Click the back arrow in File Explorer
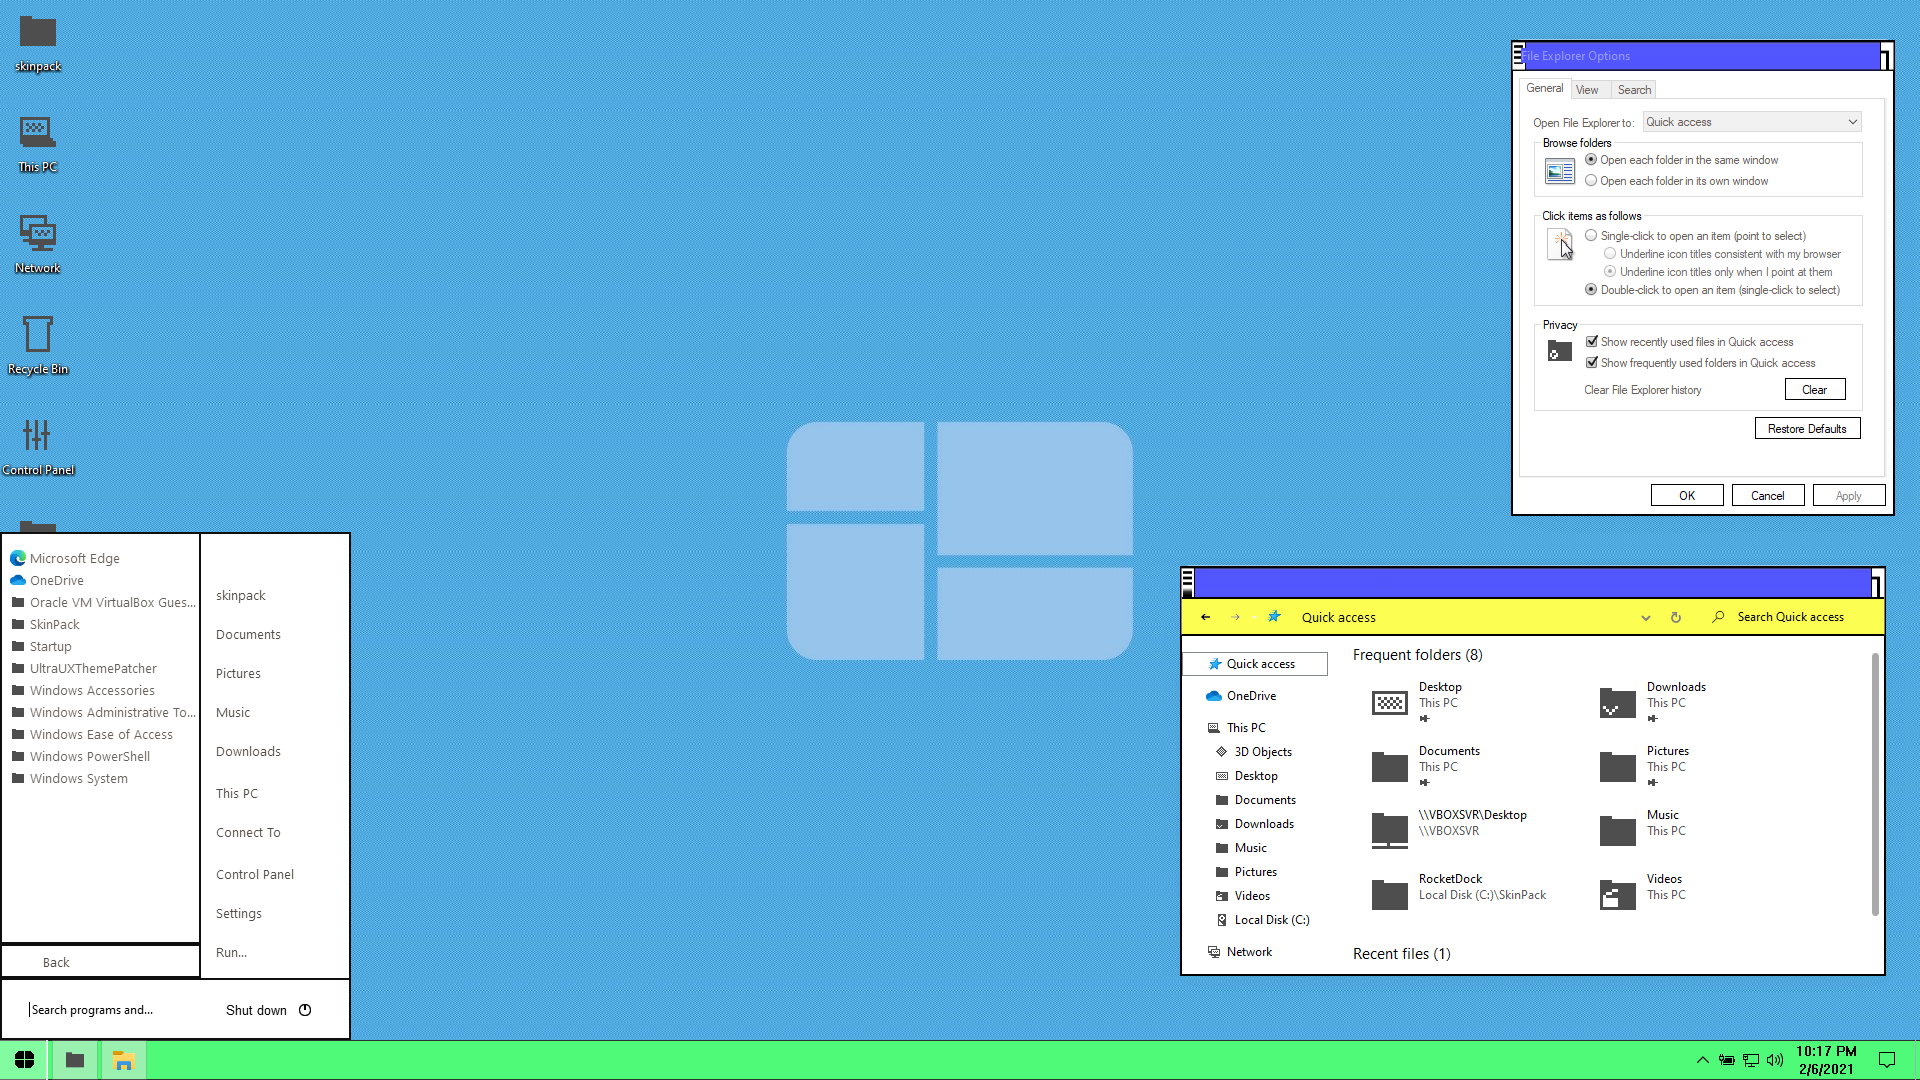 (x=1206, y=617)
